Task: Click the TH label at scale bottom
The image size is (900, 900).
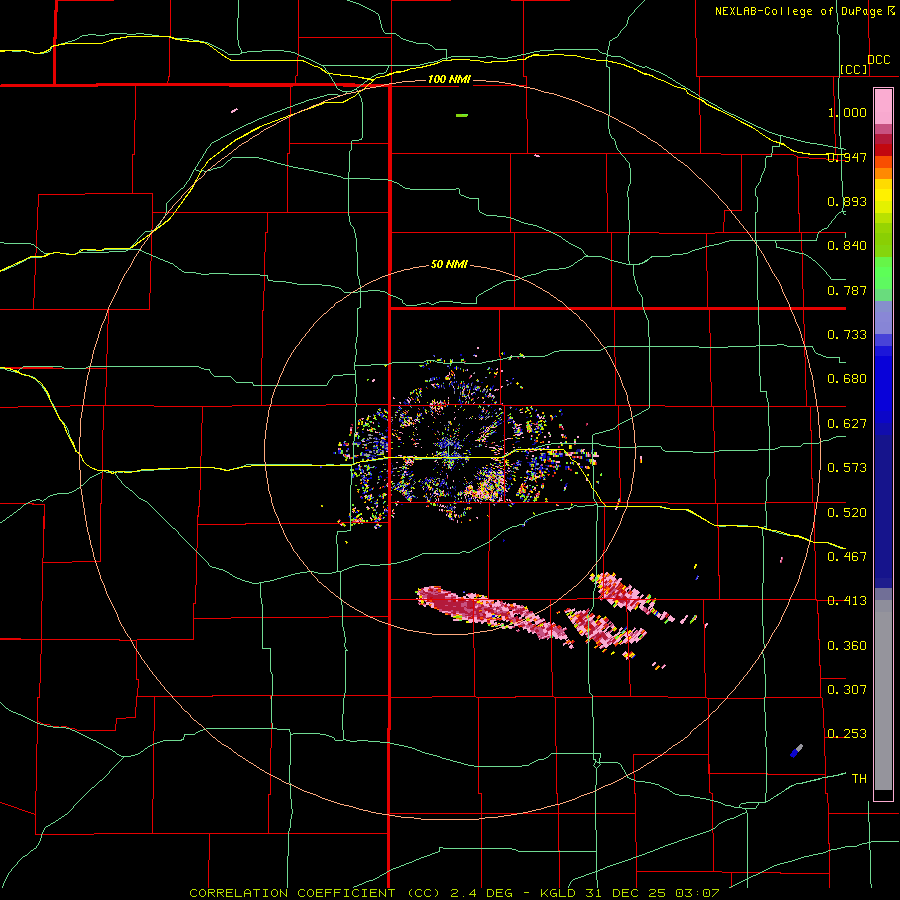Action: [859, 778]
